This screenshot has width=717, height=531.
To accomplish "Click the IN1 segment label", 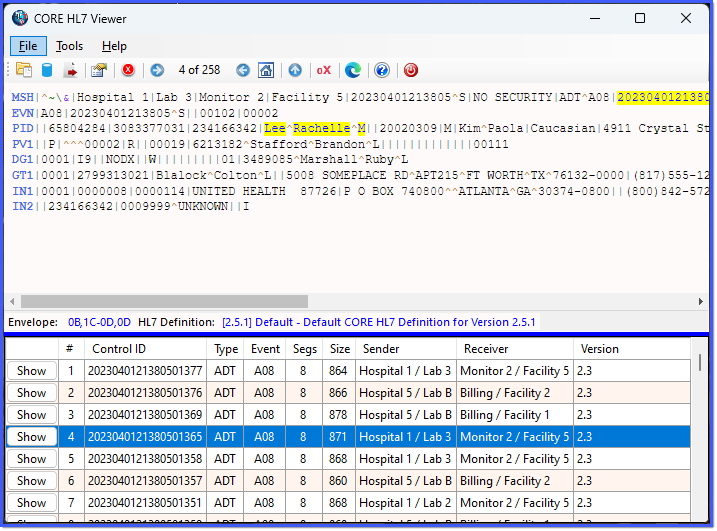I will 23,191.
